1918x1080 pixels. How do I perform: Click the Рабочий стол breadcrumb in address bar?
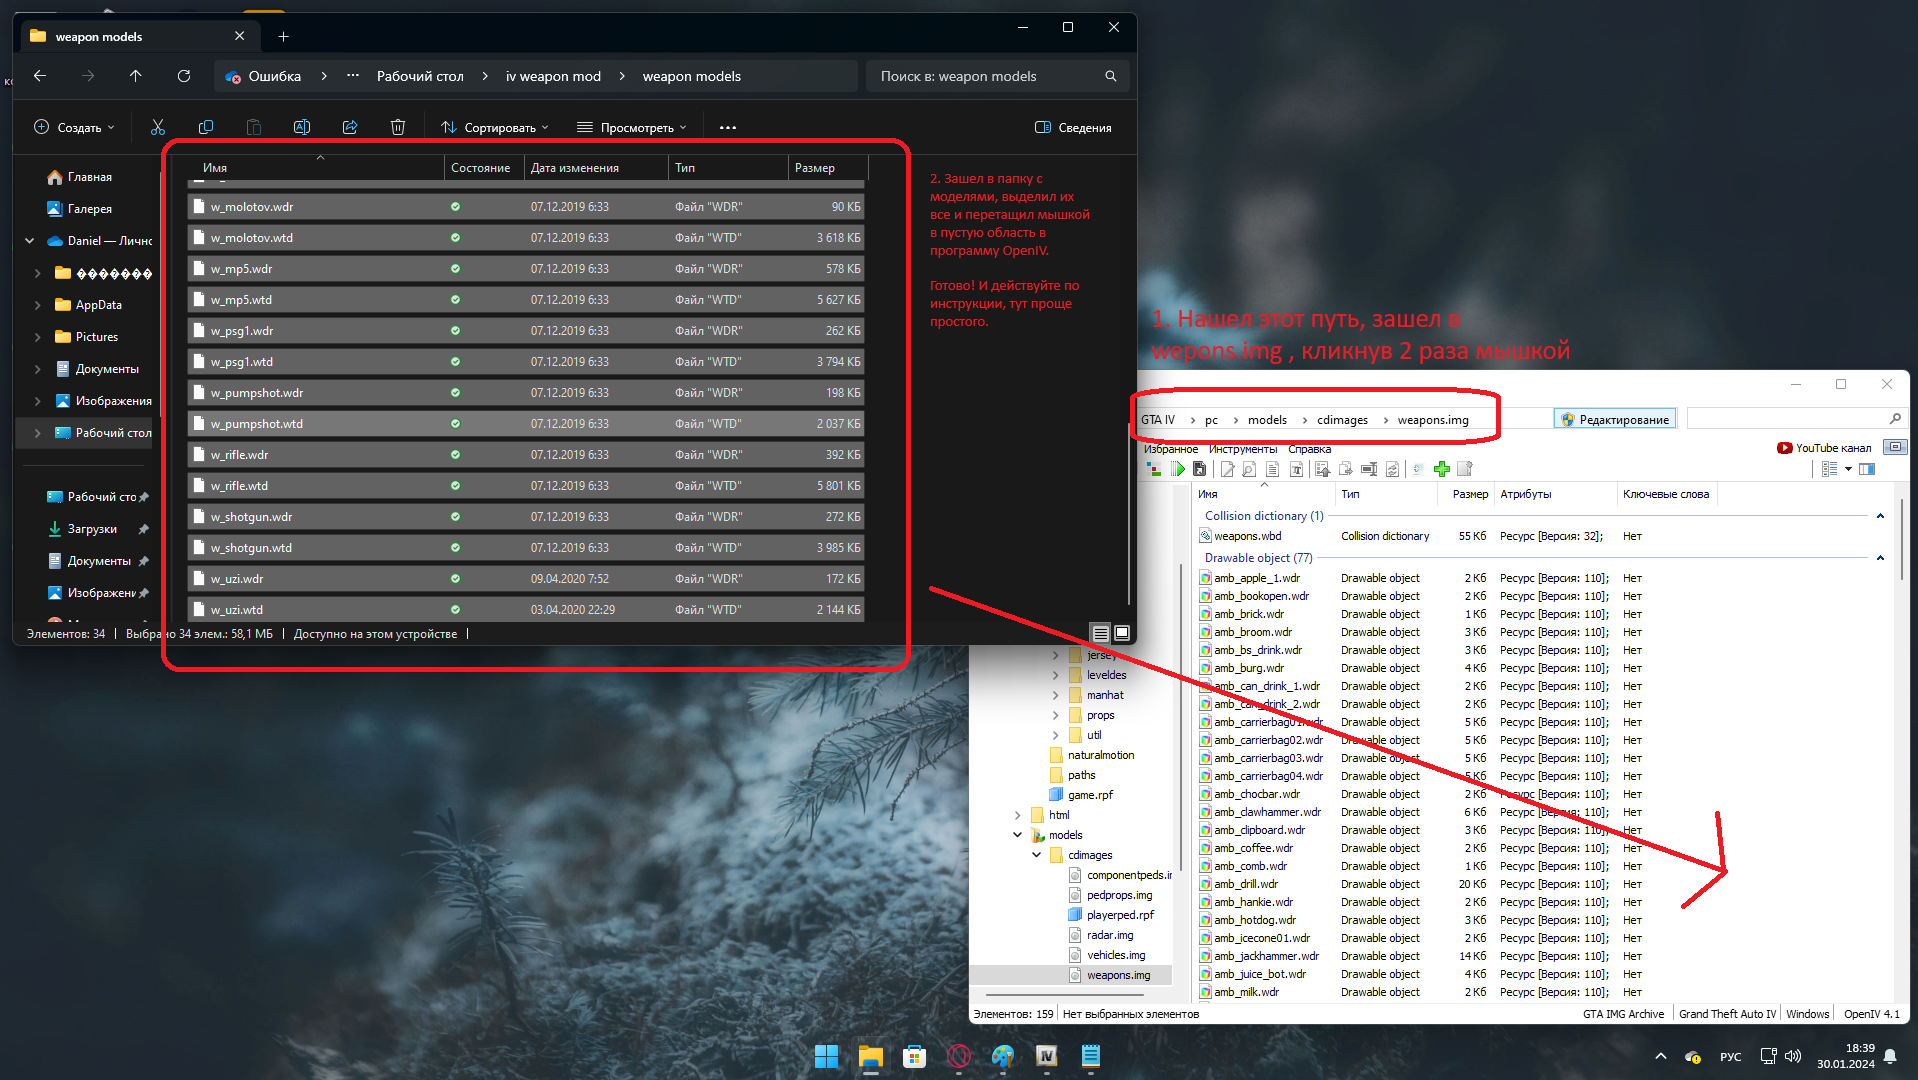click(x=420, y=76)
